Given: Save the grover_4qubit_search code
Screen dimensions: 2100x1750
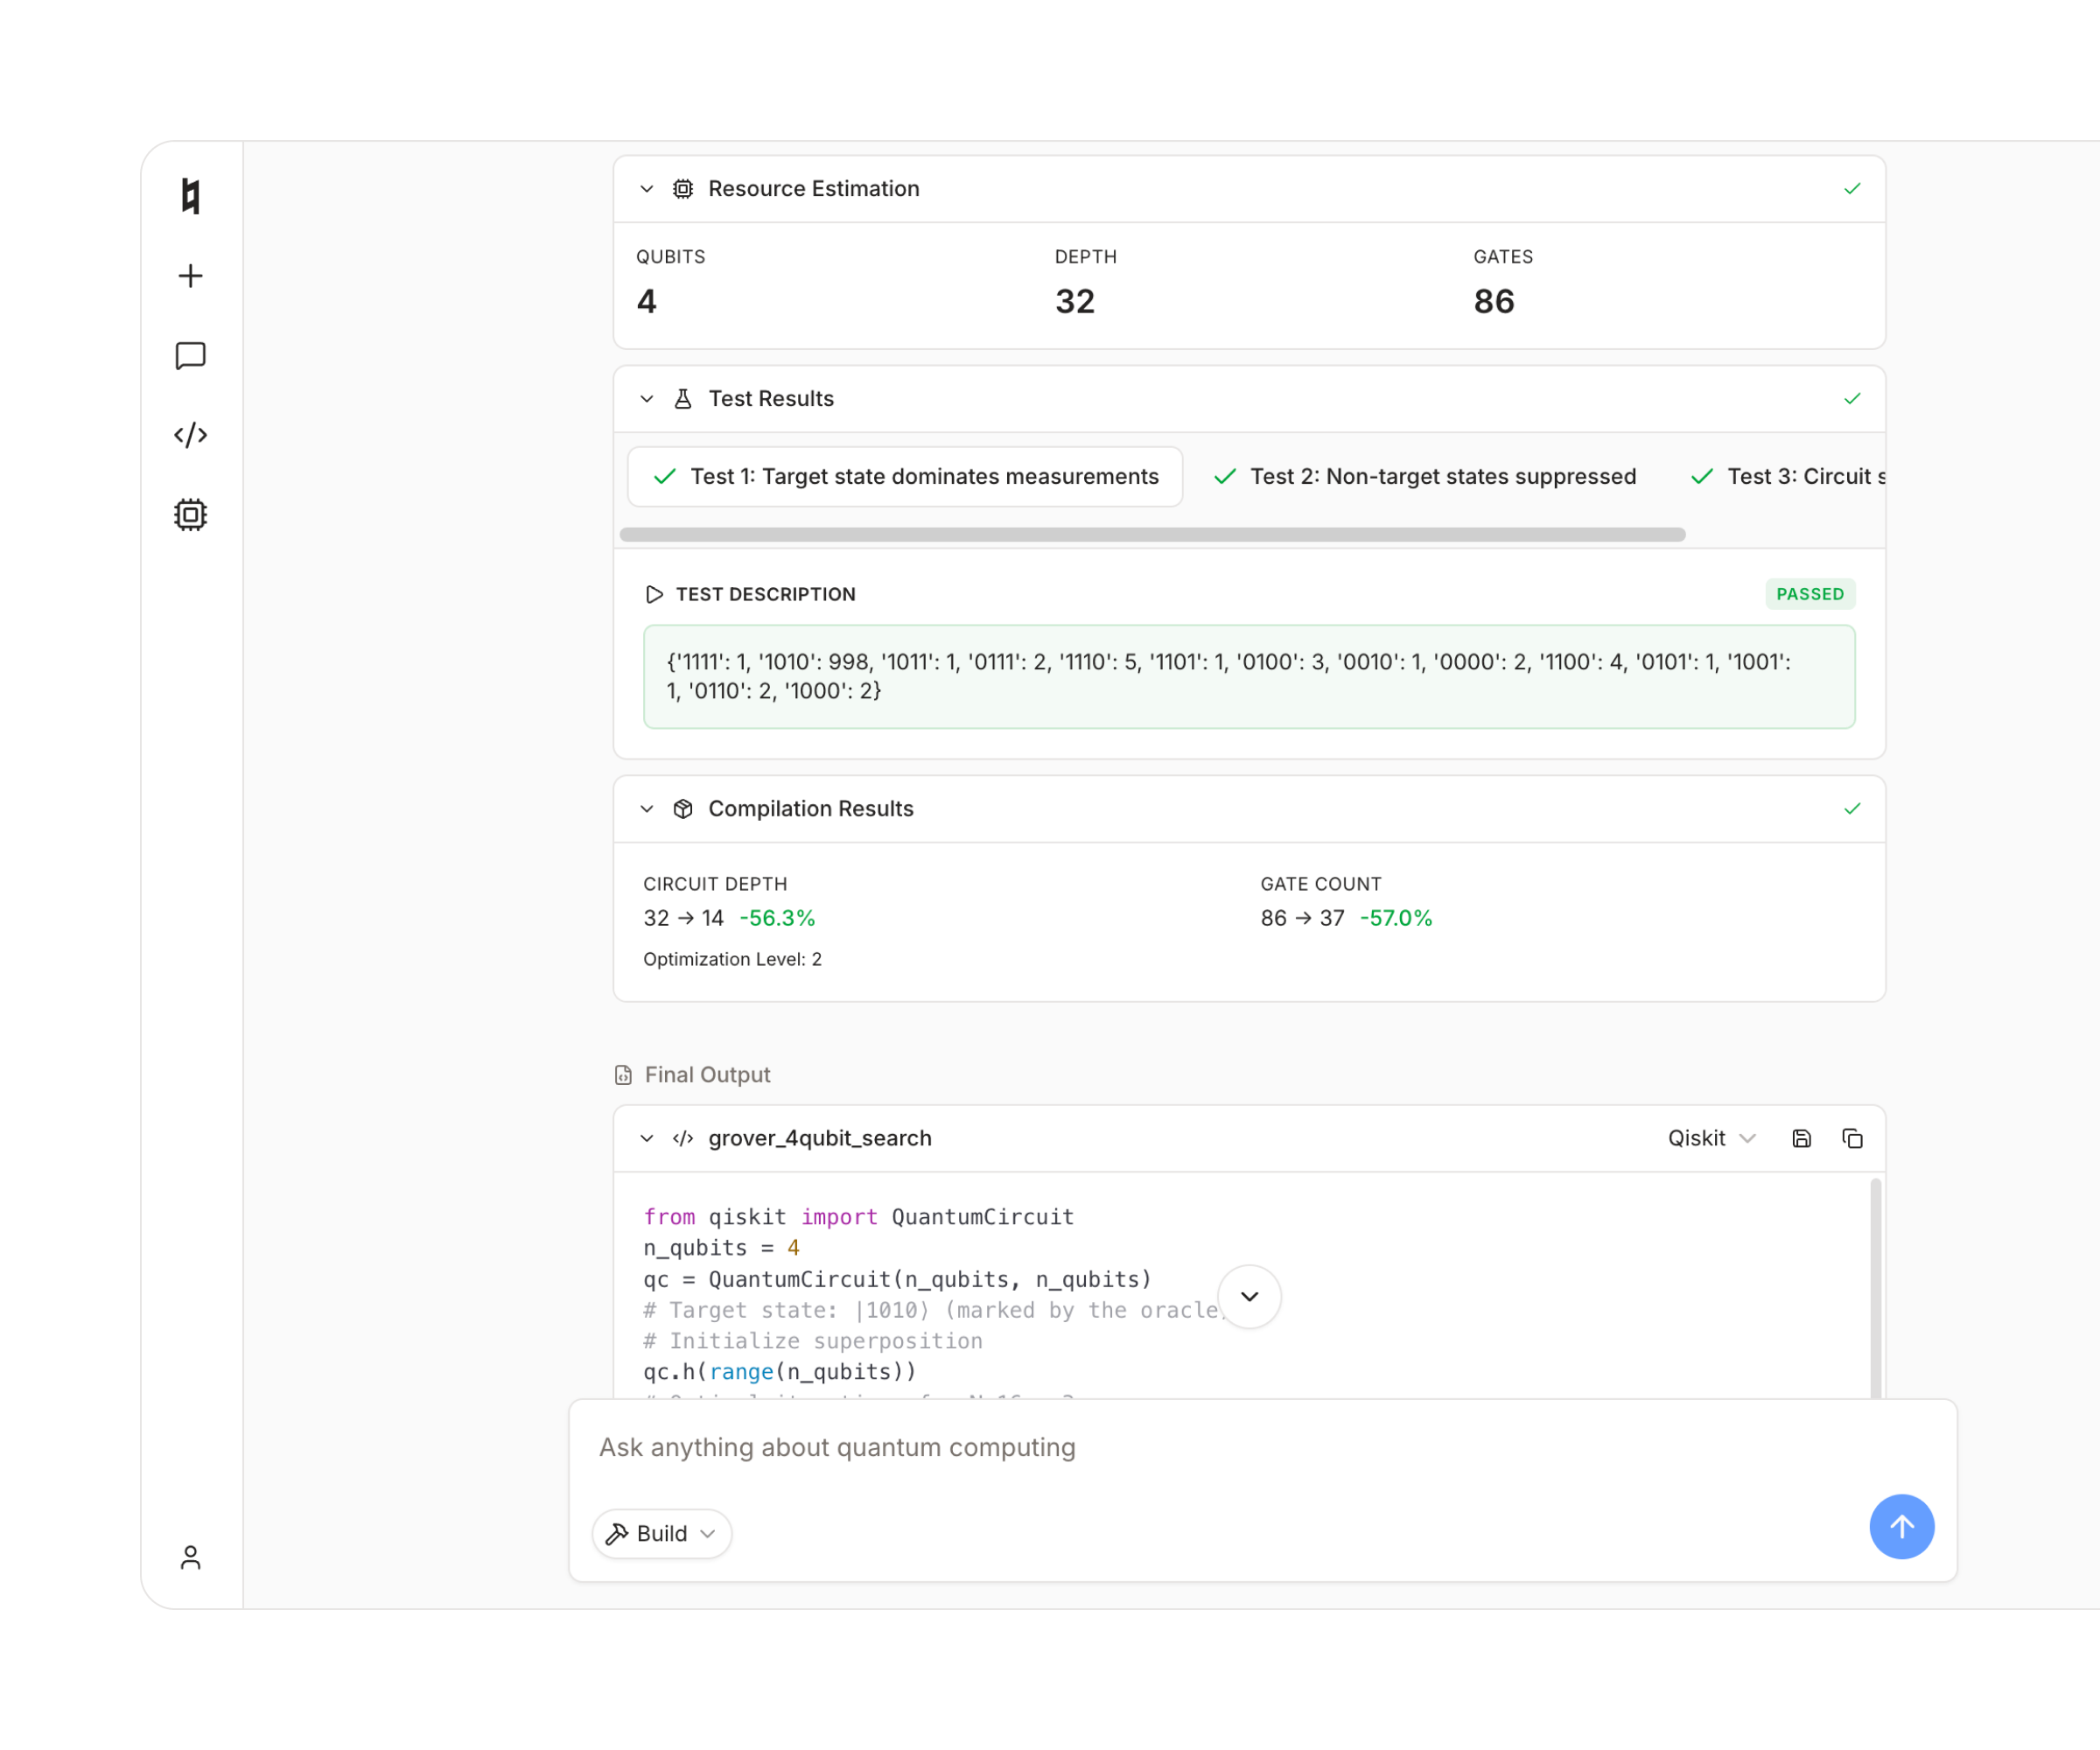Looking at the screenshot, I should [1802, 1138].
